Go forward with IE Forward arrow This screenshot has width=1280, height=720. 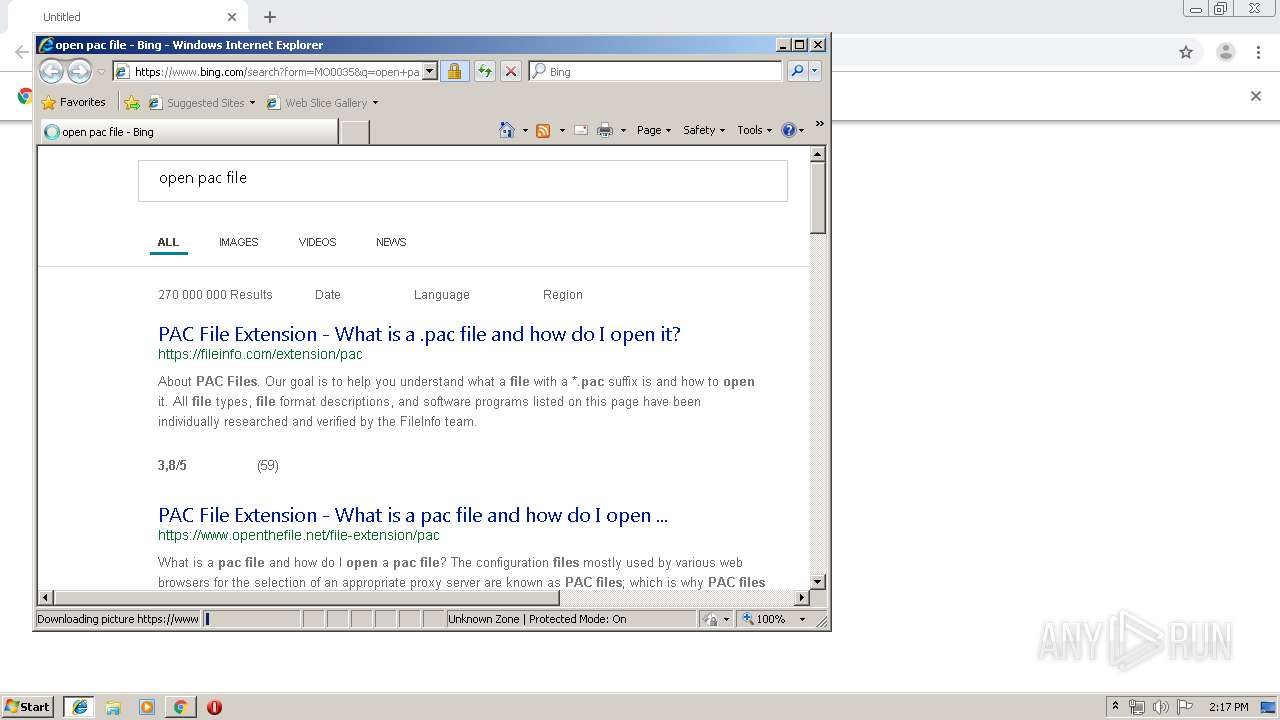[x=79, y=71]
